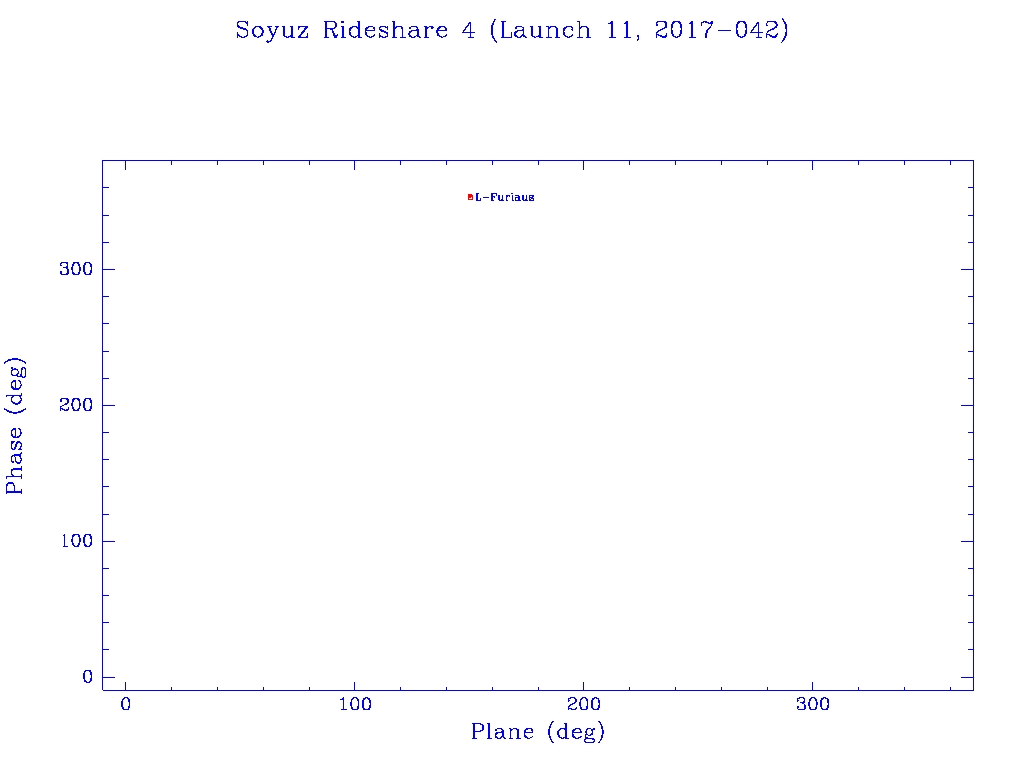1024x768 pixels.
Task: Click the Phase (deg) y-axis label
Action: point(15,425)
